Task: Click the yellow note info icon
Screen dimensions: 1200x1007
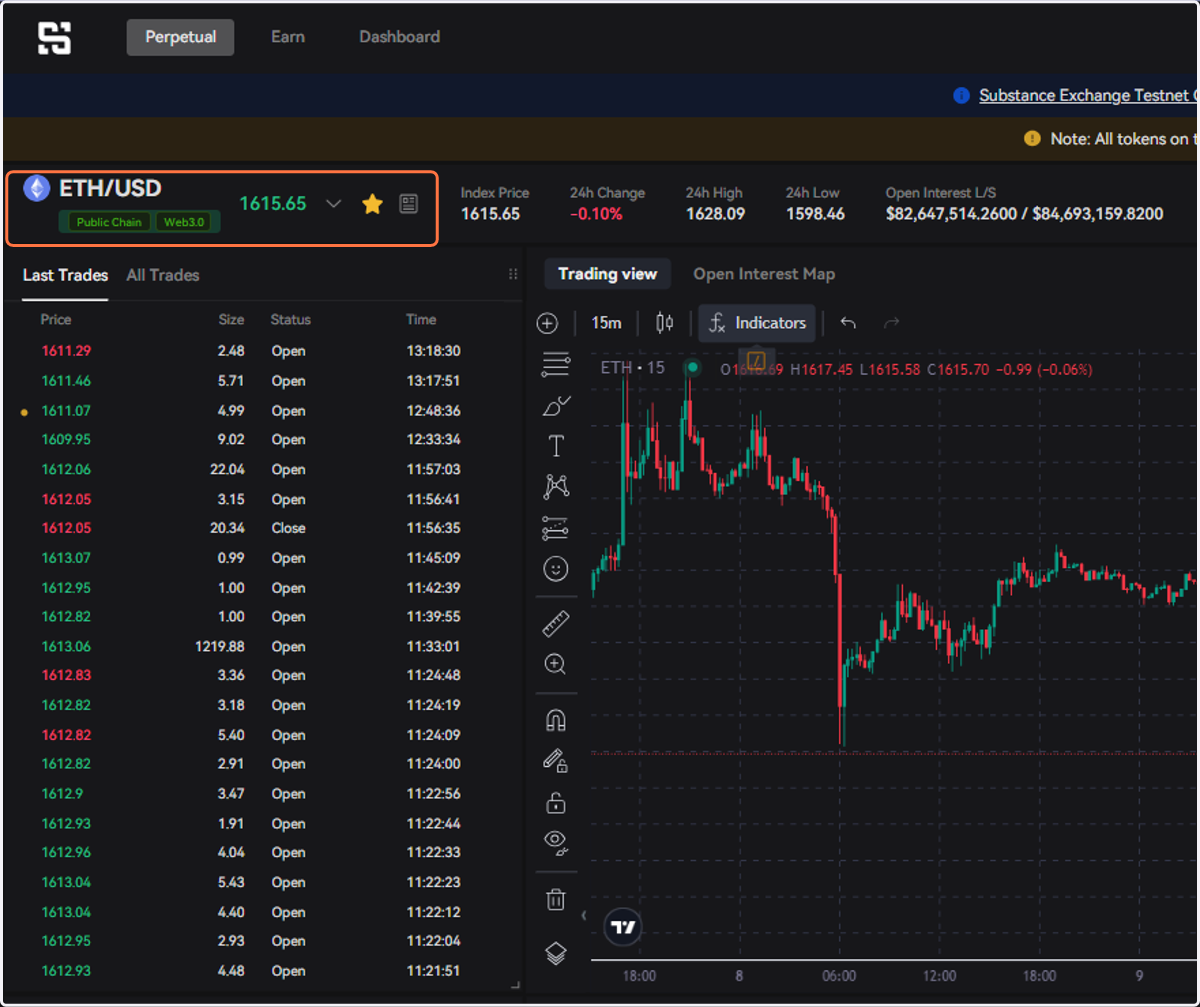Action: (1032, 139)
